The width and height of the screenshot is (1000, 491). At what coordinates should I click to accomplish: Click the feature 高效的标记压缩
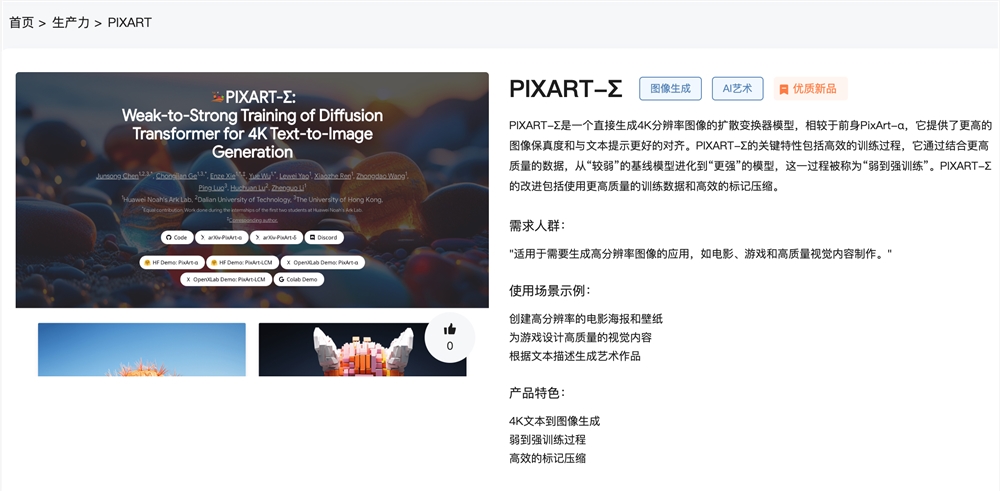pyautogui.click(x=547, y=458)
